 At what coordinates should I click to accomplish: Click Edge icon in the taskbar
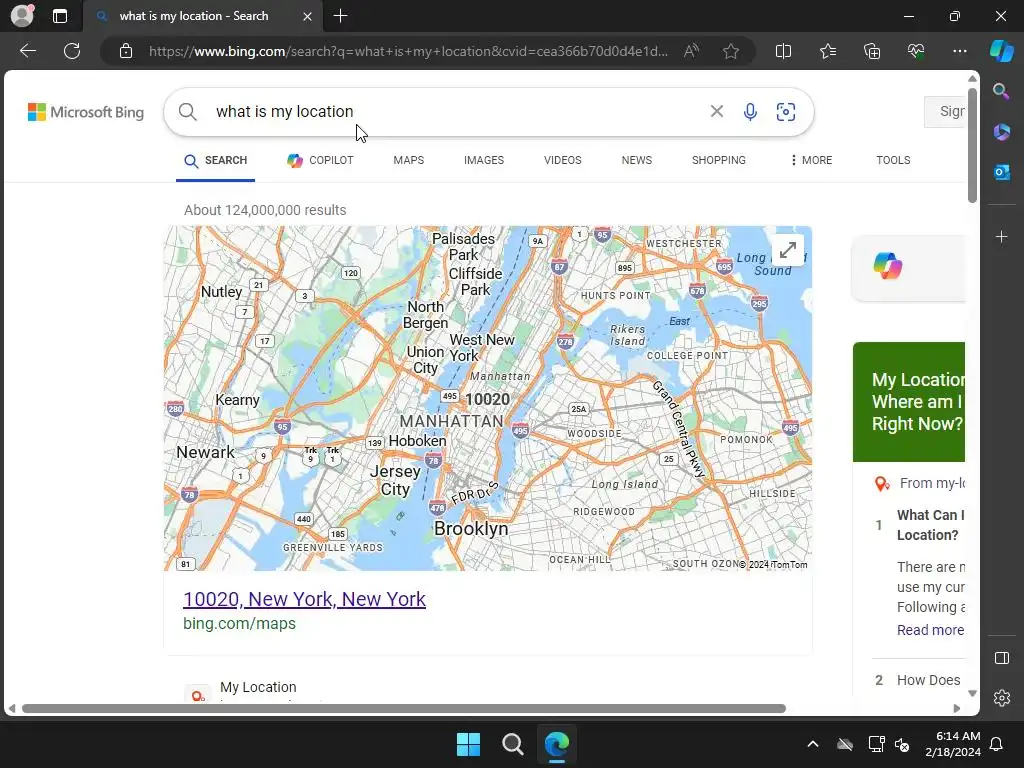pos(557,744)
